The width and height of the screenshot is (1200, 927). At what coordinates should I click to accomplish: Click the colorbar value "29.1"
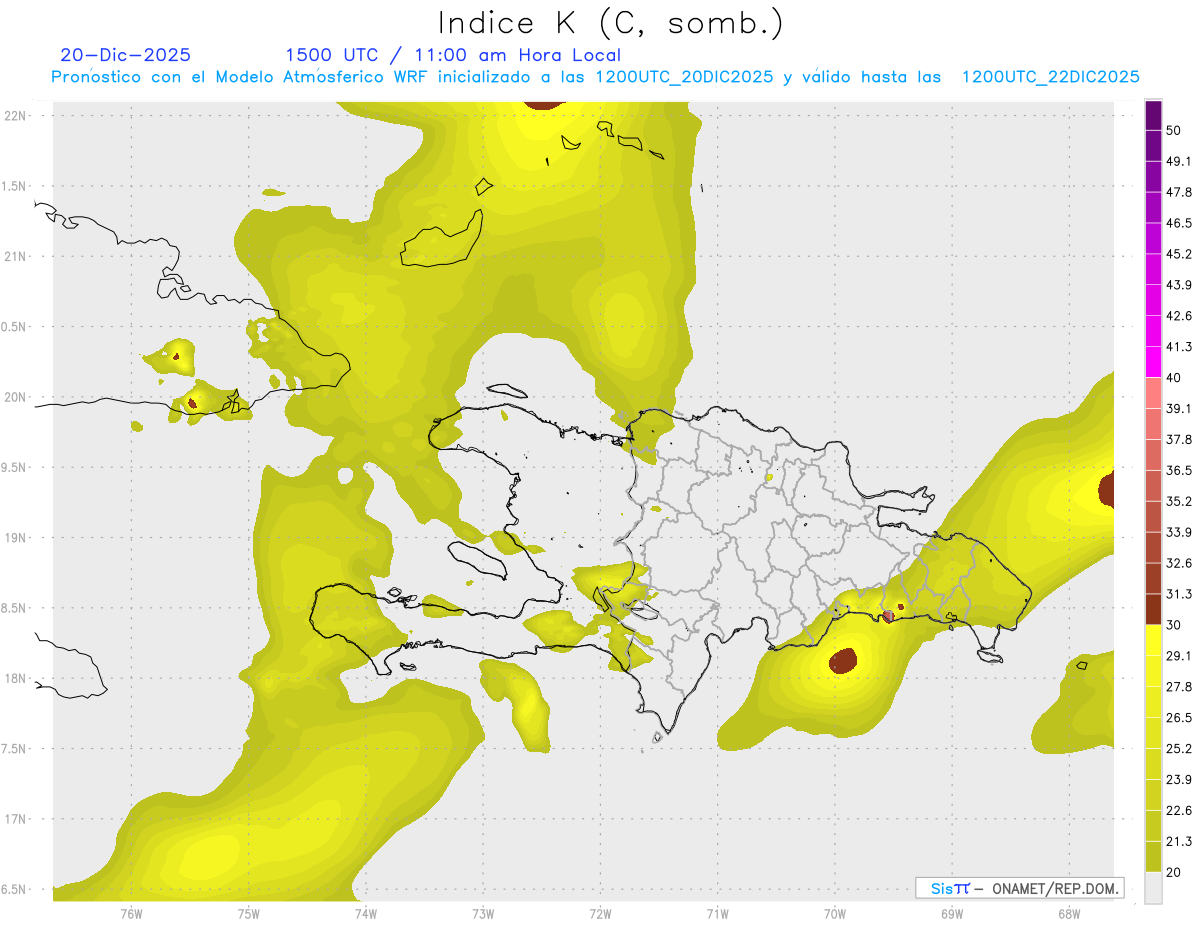[x=1179, y=656]
